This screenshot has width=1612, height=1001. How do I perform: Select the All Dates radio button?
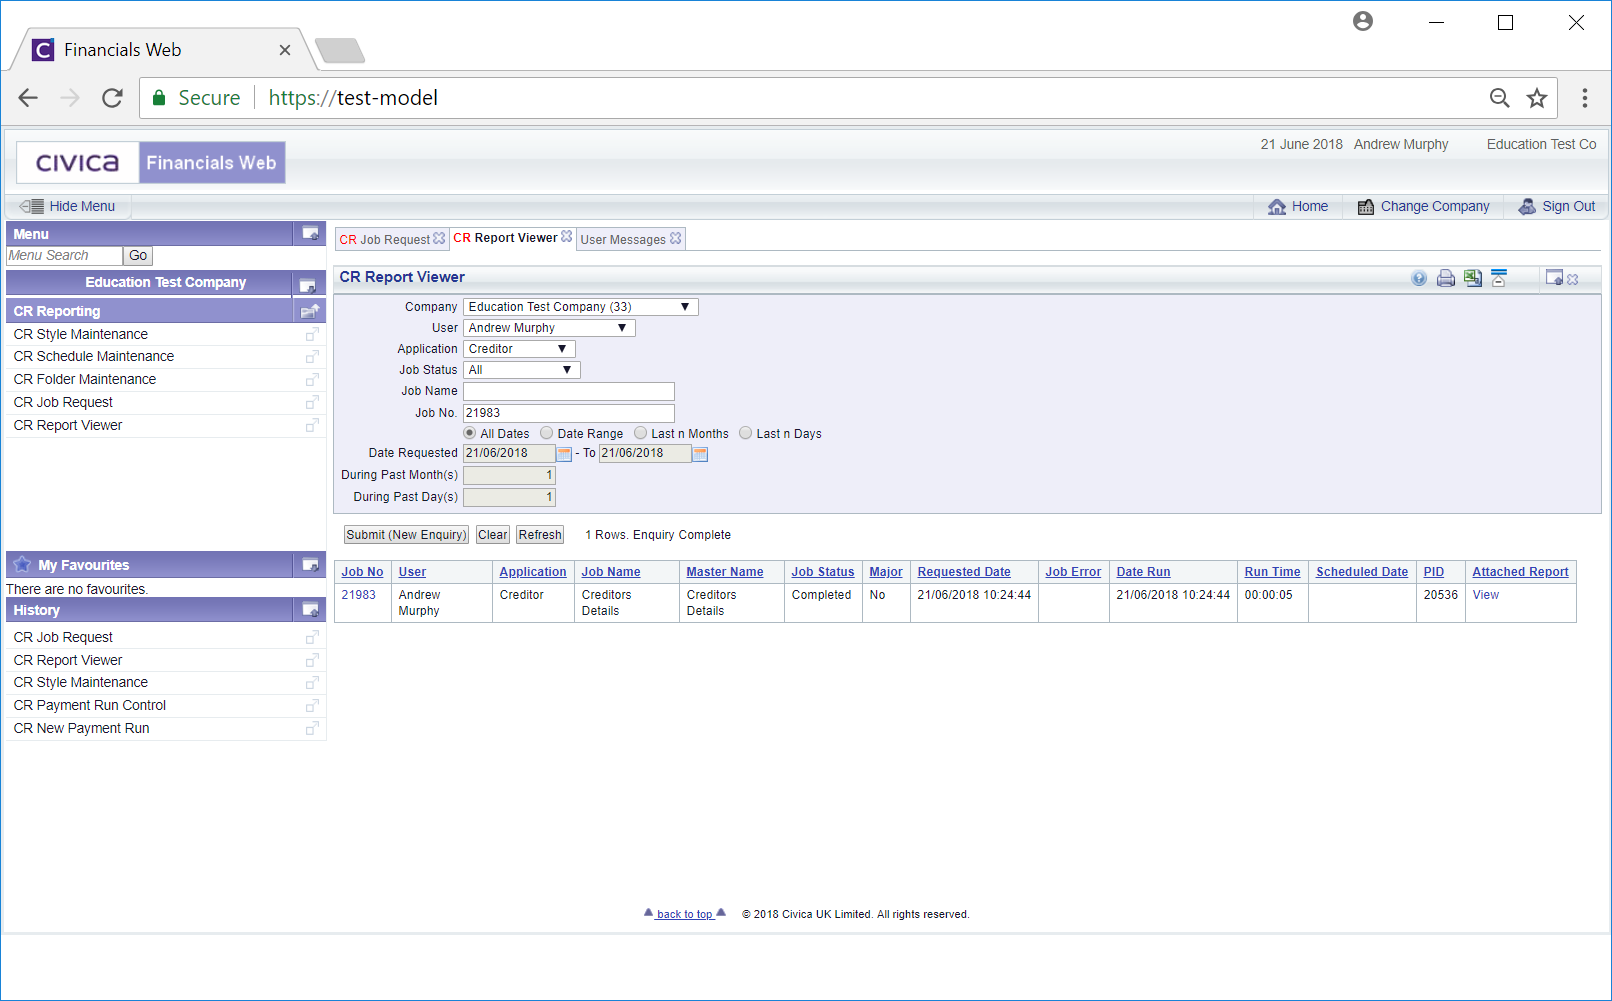tap(470, 433)
